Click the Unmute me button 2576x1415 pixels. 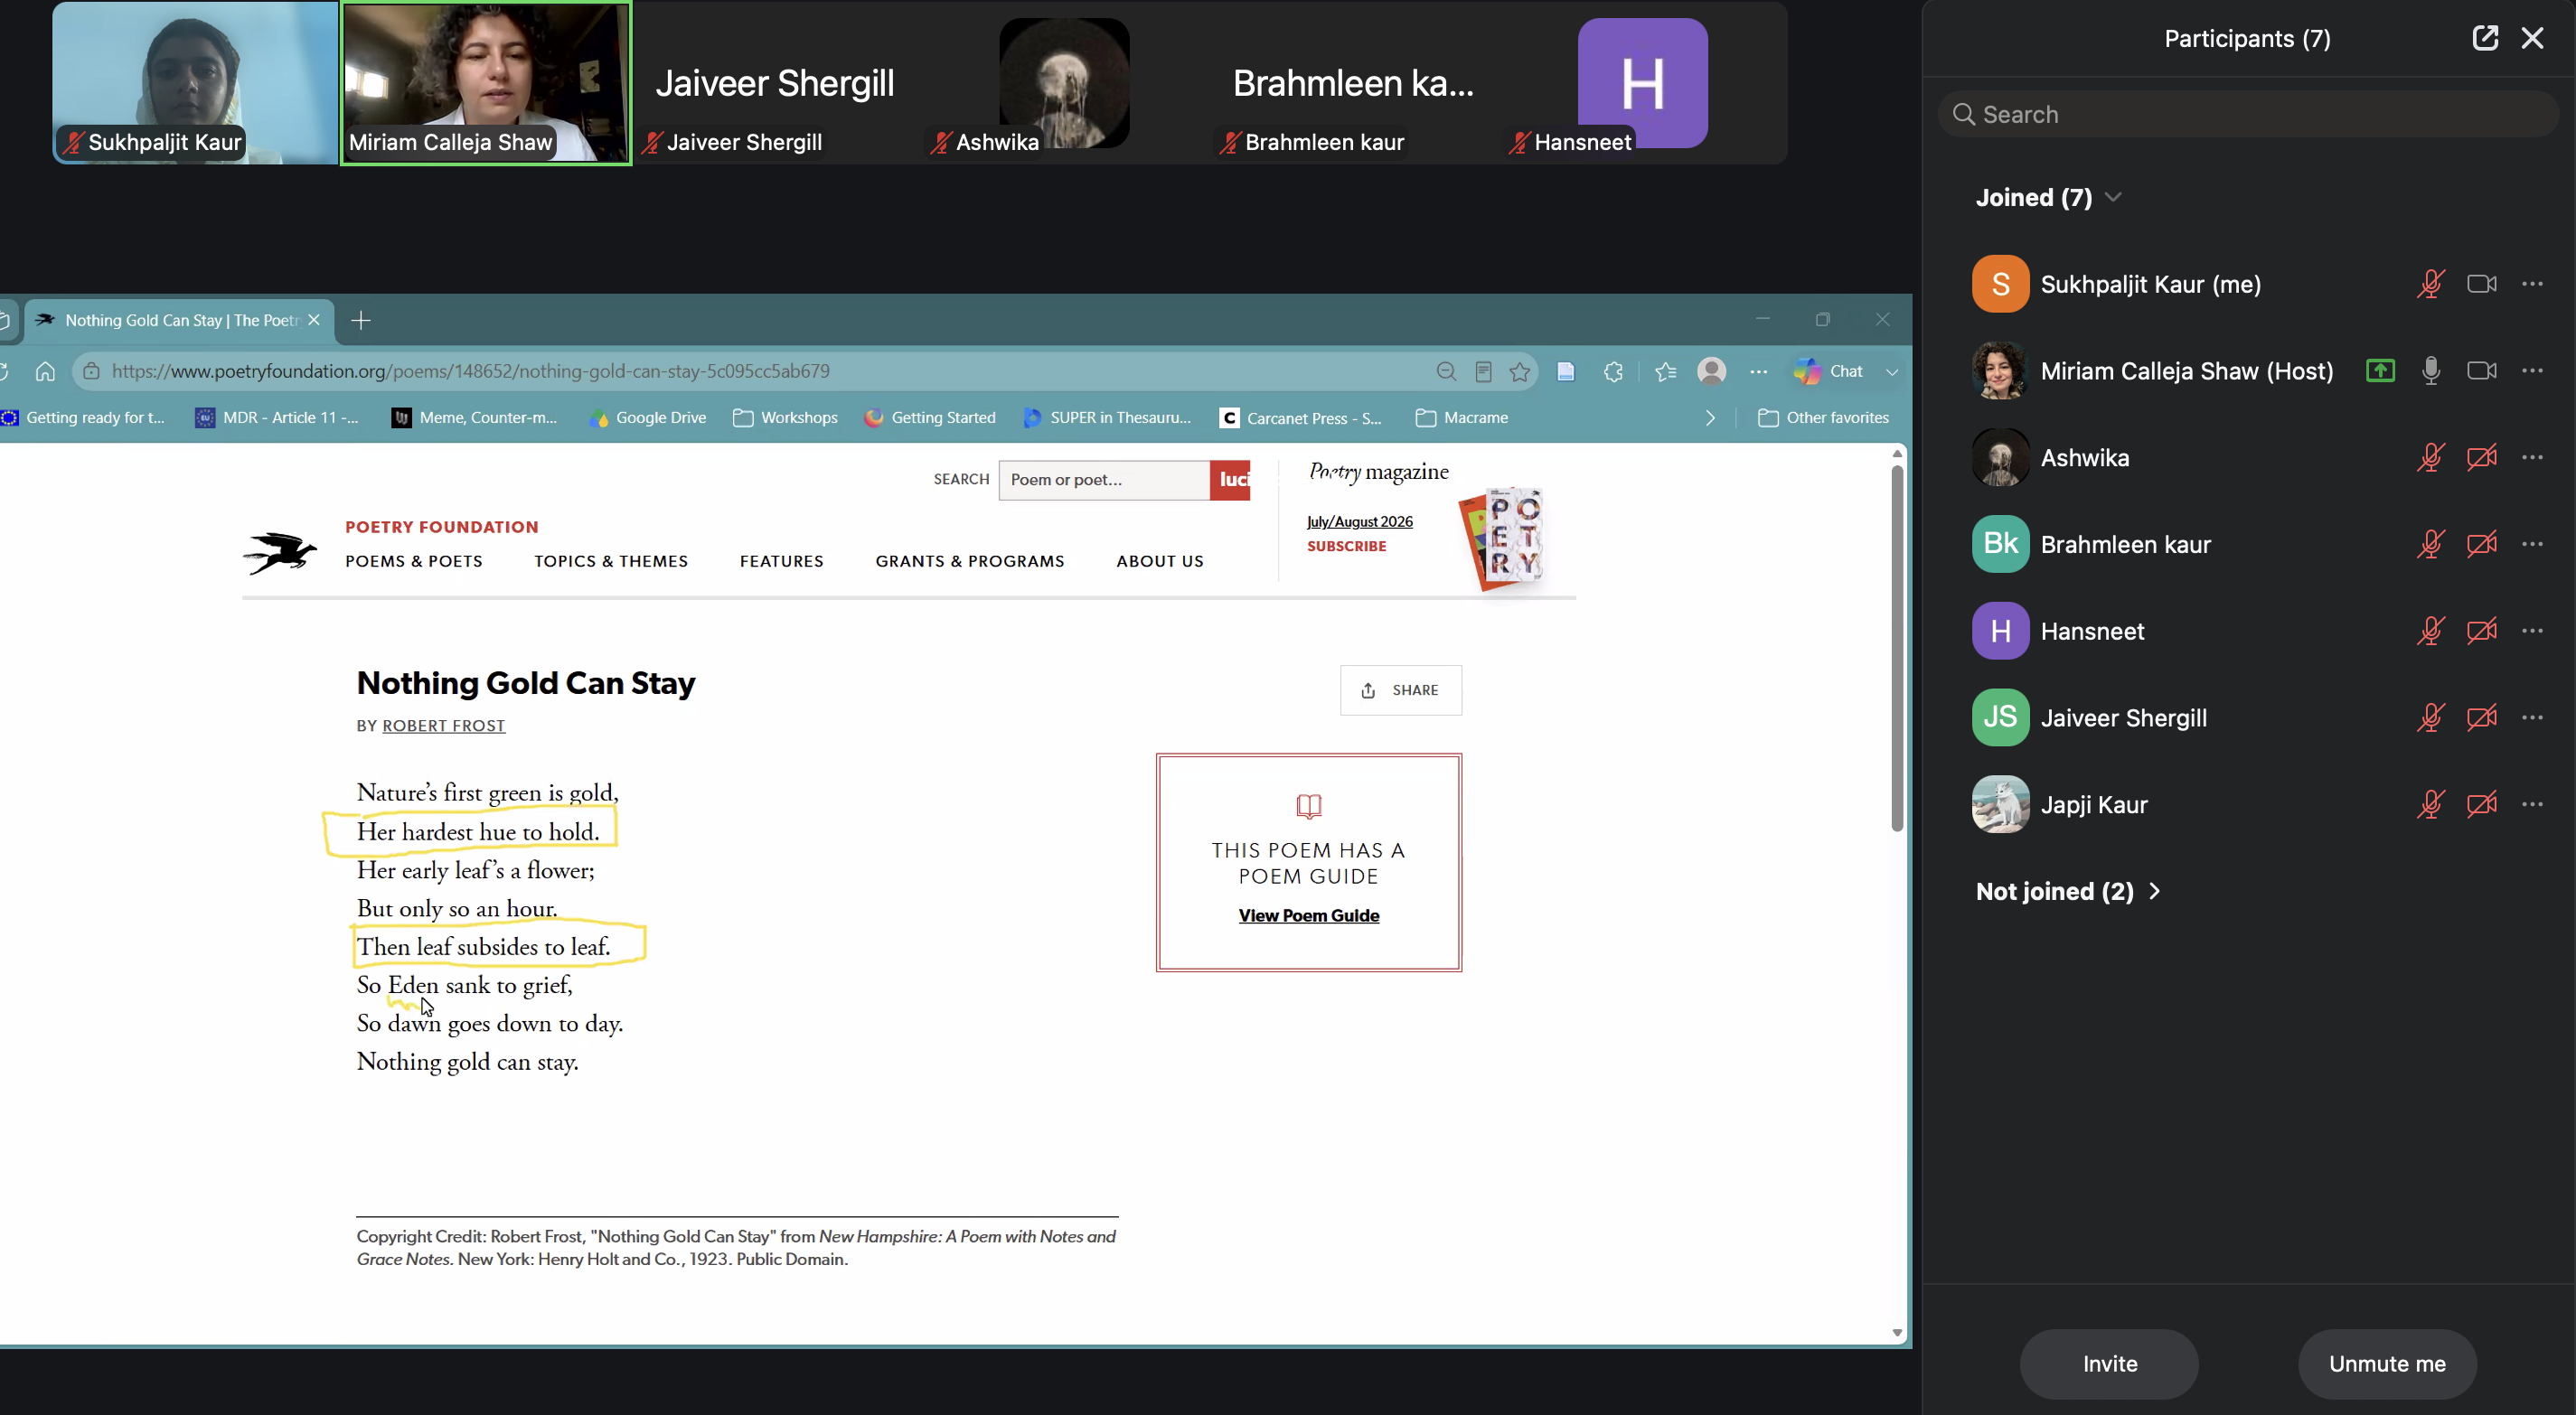click(2387, 1364)
